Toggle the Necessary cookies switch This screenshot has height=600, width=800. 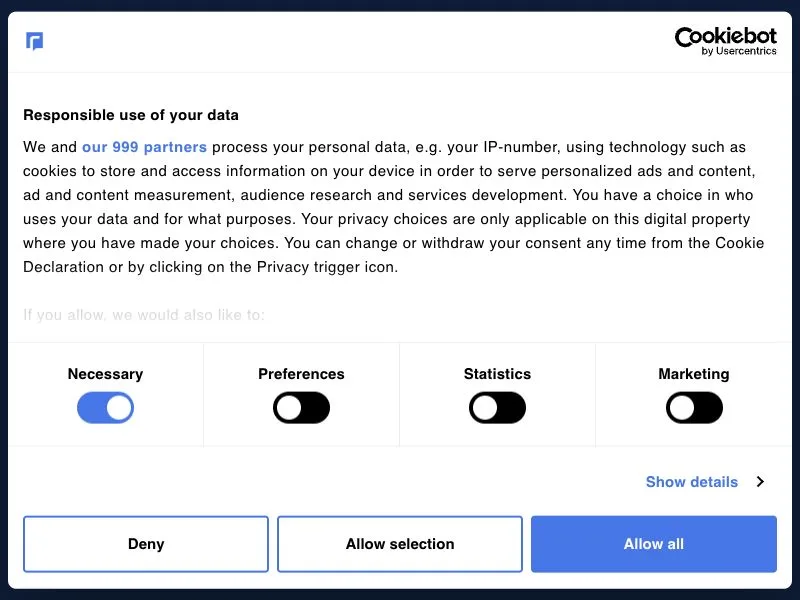click(106, 408)
